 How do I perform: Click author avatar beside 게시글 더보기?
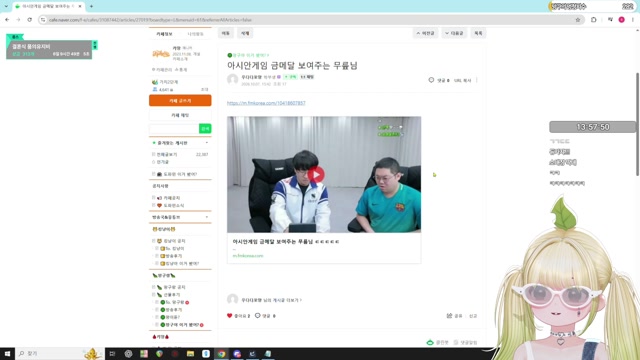pos(233,300)
